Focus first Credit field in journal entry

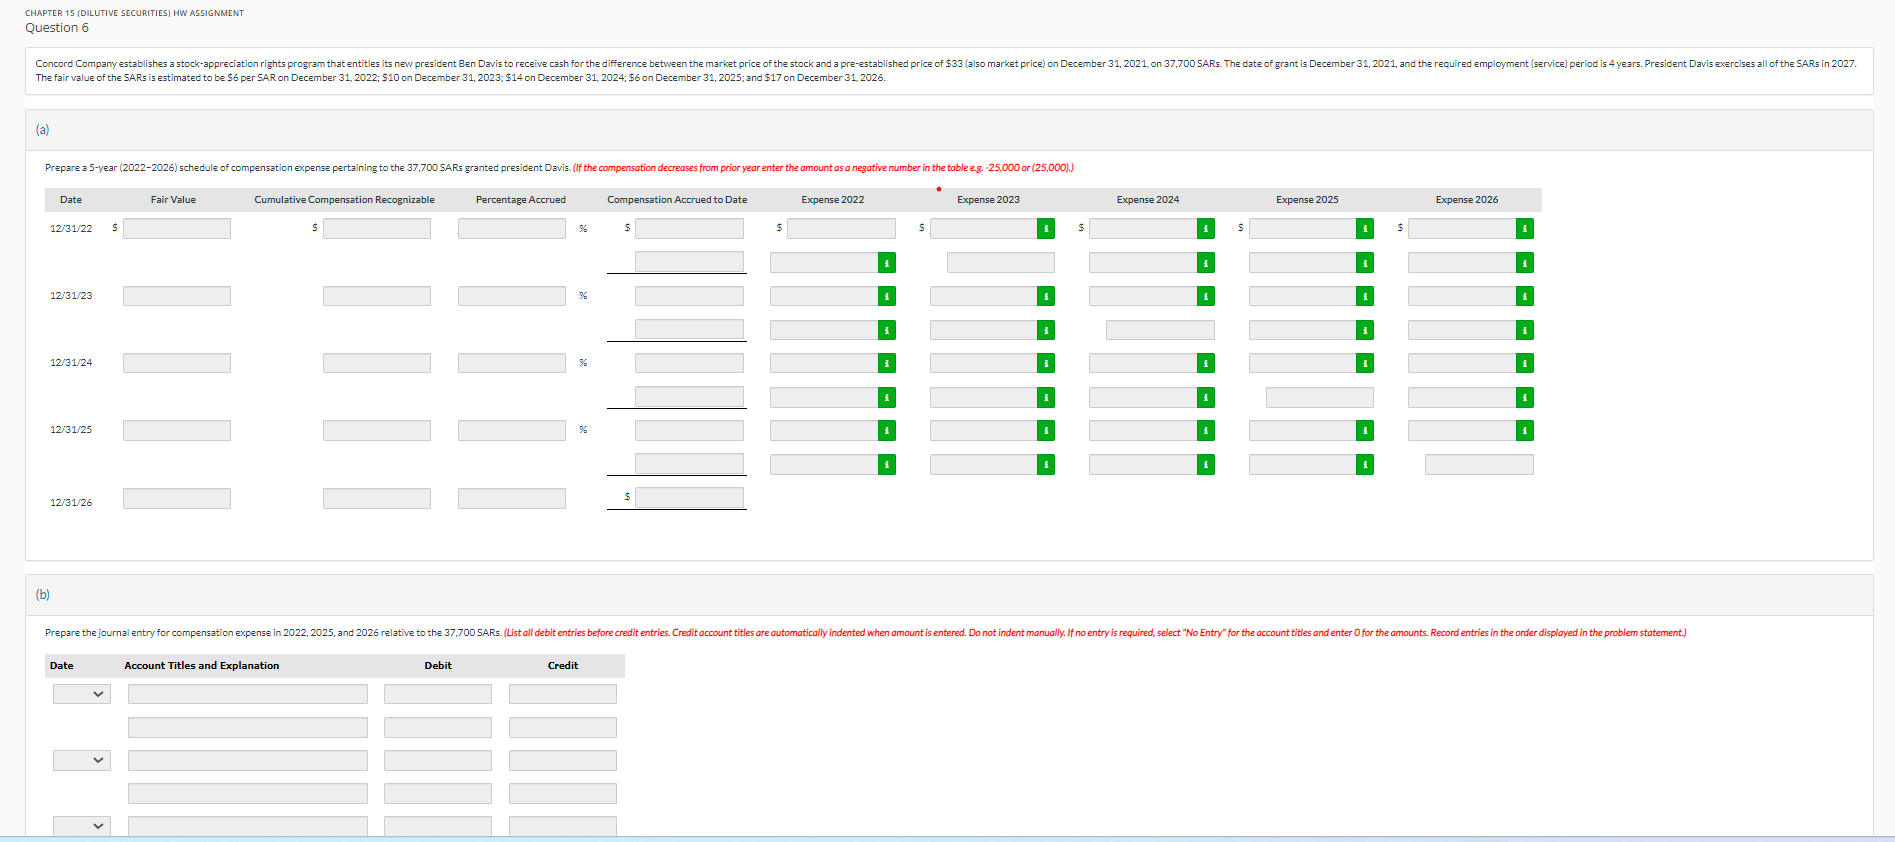coord(563,694)
